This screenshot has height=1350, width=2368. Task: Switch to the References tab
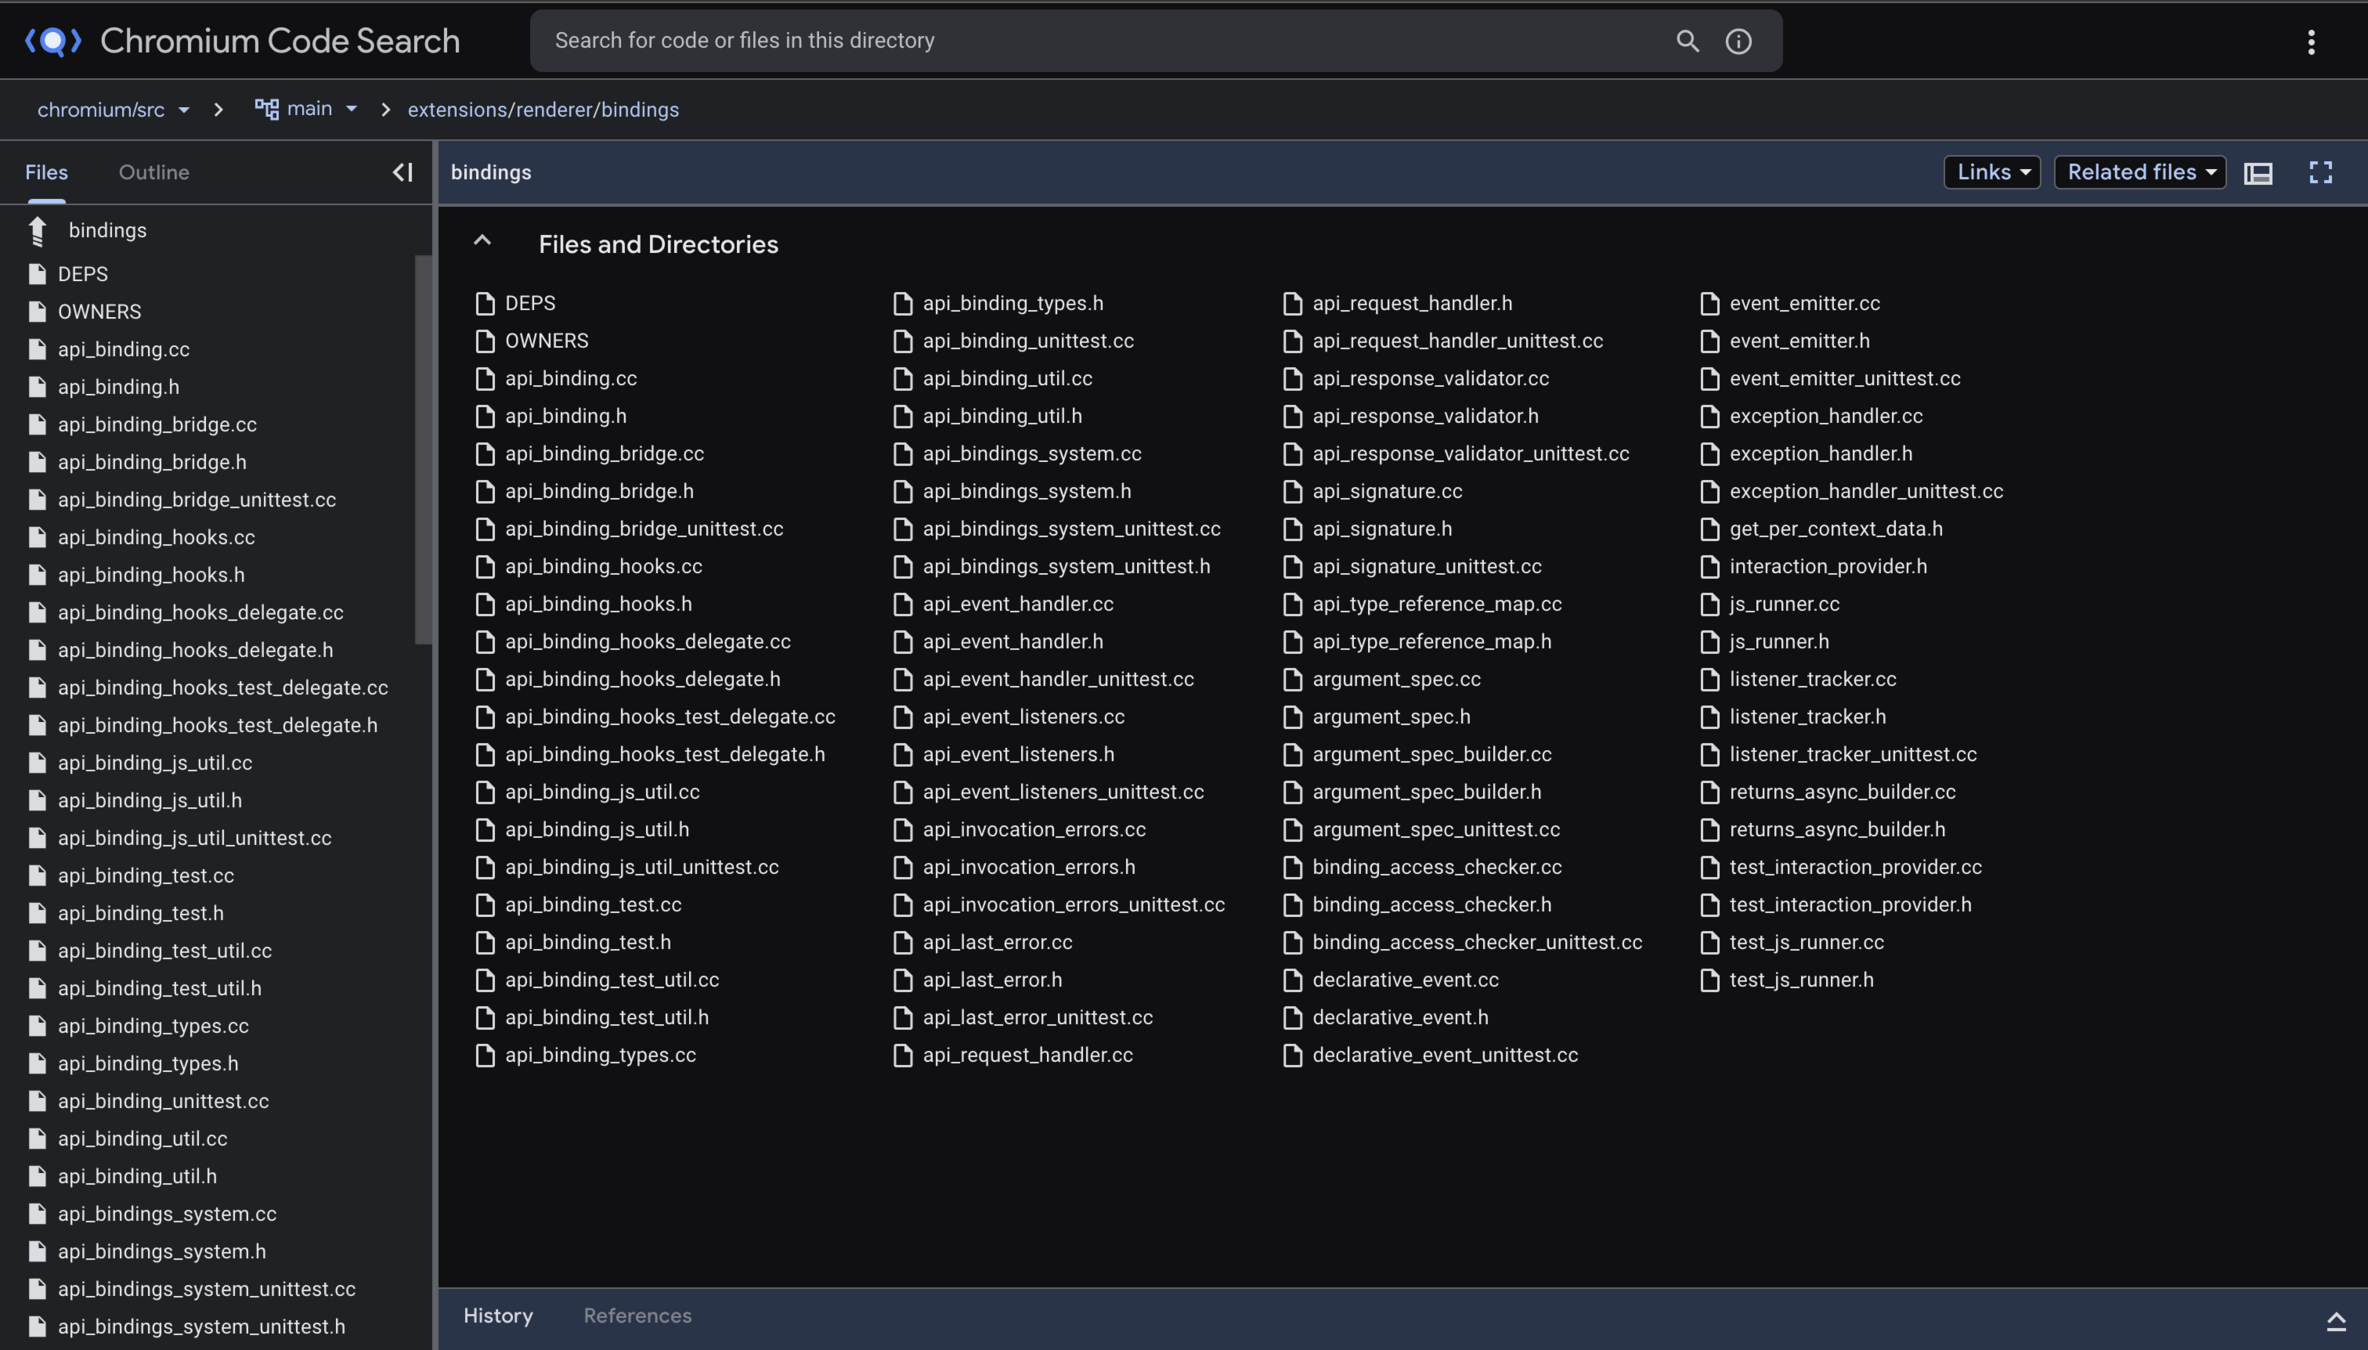[637, 1316]
